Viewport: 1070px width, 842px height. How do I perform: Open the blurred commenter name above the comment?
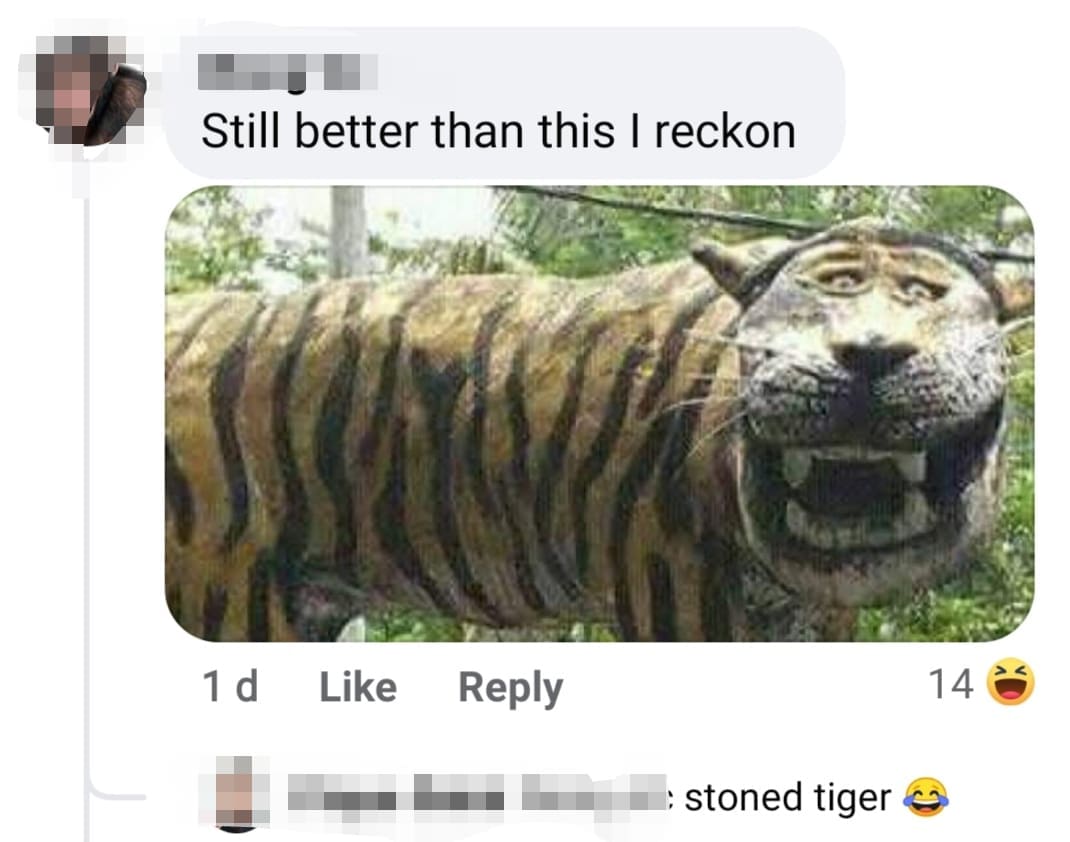pyautogui.click(x=287, y=72)
